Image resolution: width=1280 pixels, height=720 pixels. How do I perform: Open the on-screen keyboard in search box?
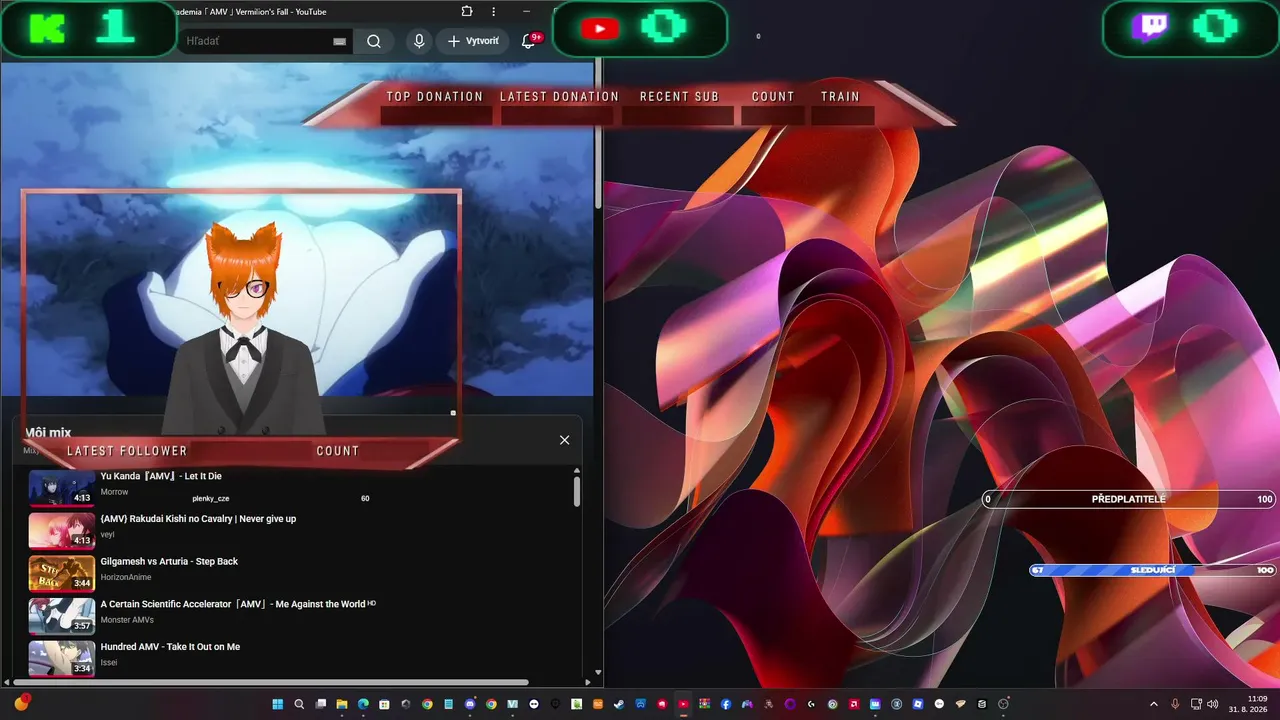point(339,42)
